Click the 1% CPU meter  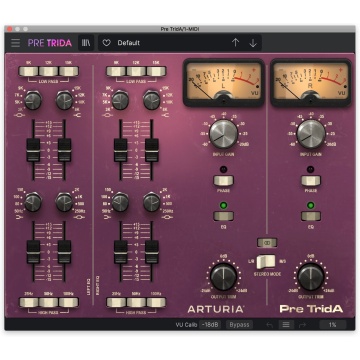click(333, 325)
